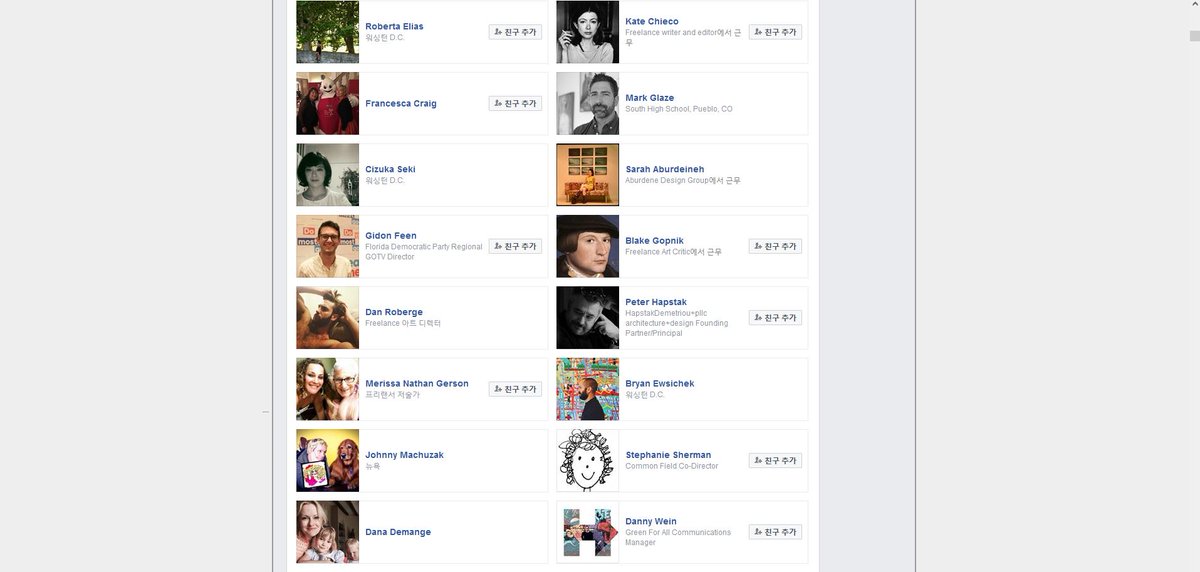Viewport: 1200px width, 572px height.
Task: Open Kate Chieco's black and white photo
Action: (587, 32)
